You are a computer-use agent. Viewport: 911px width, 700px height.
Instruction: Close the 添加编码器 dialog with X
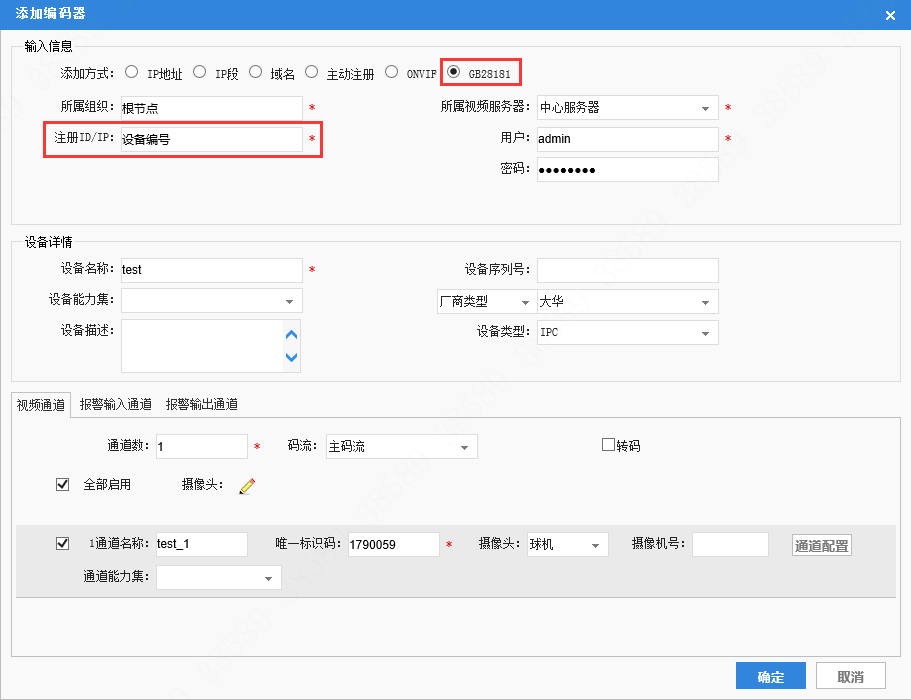point(890,15)
